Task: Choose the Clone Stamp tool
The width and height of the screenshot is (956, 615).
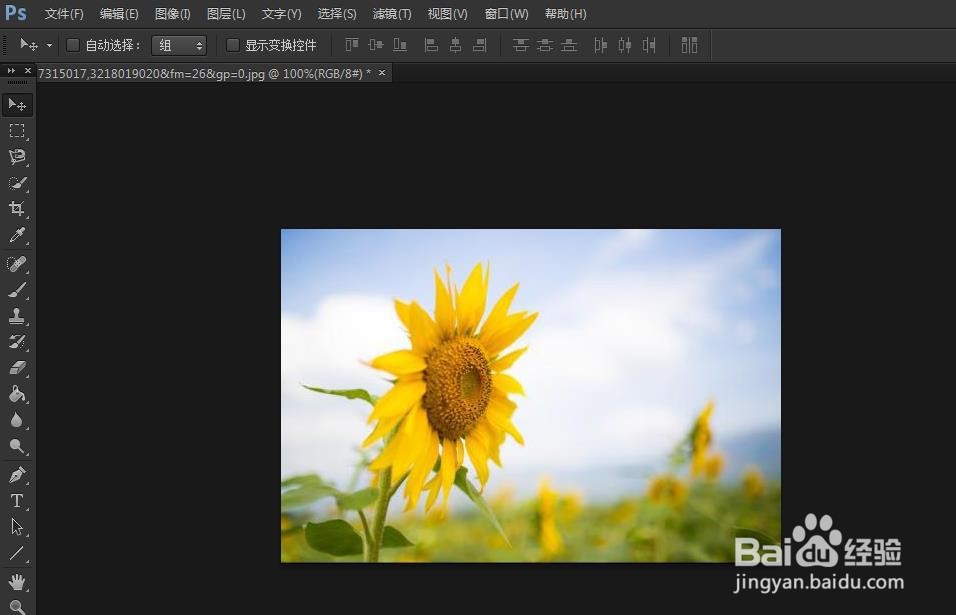Action: (x=16, y=316)
